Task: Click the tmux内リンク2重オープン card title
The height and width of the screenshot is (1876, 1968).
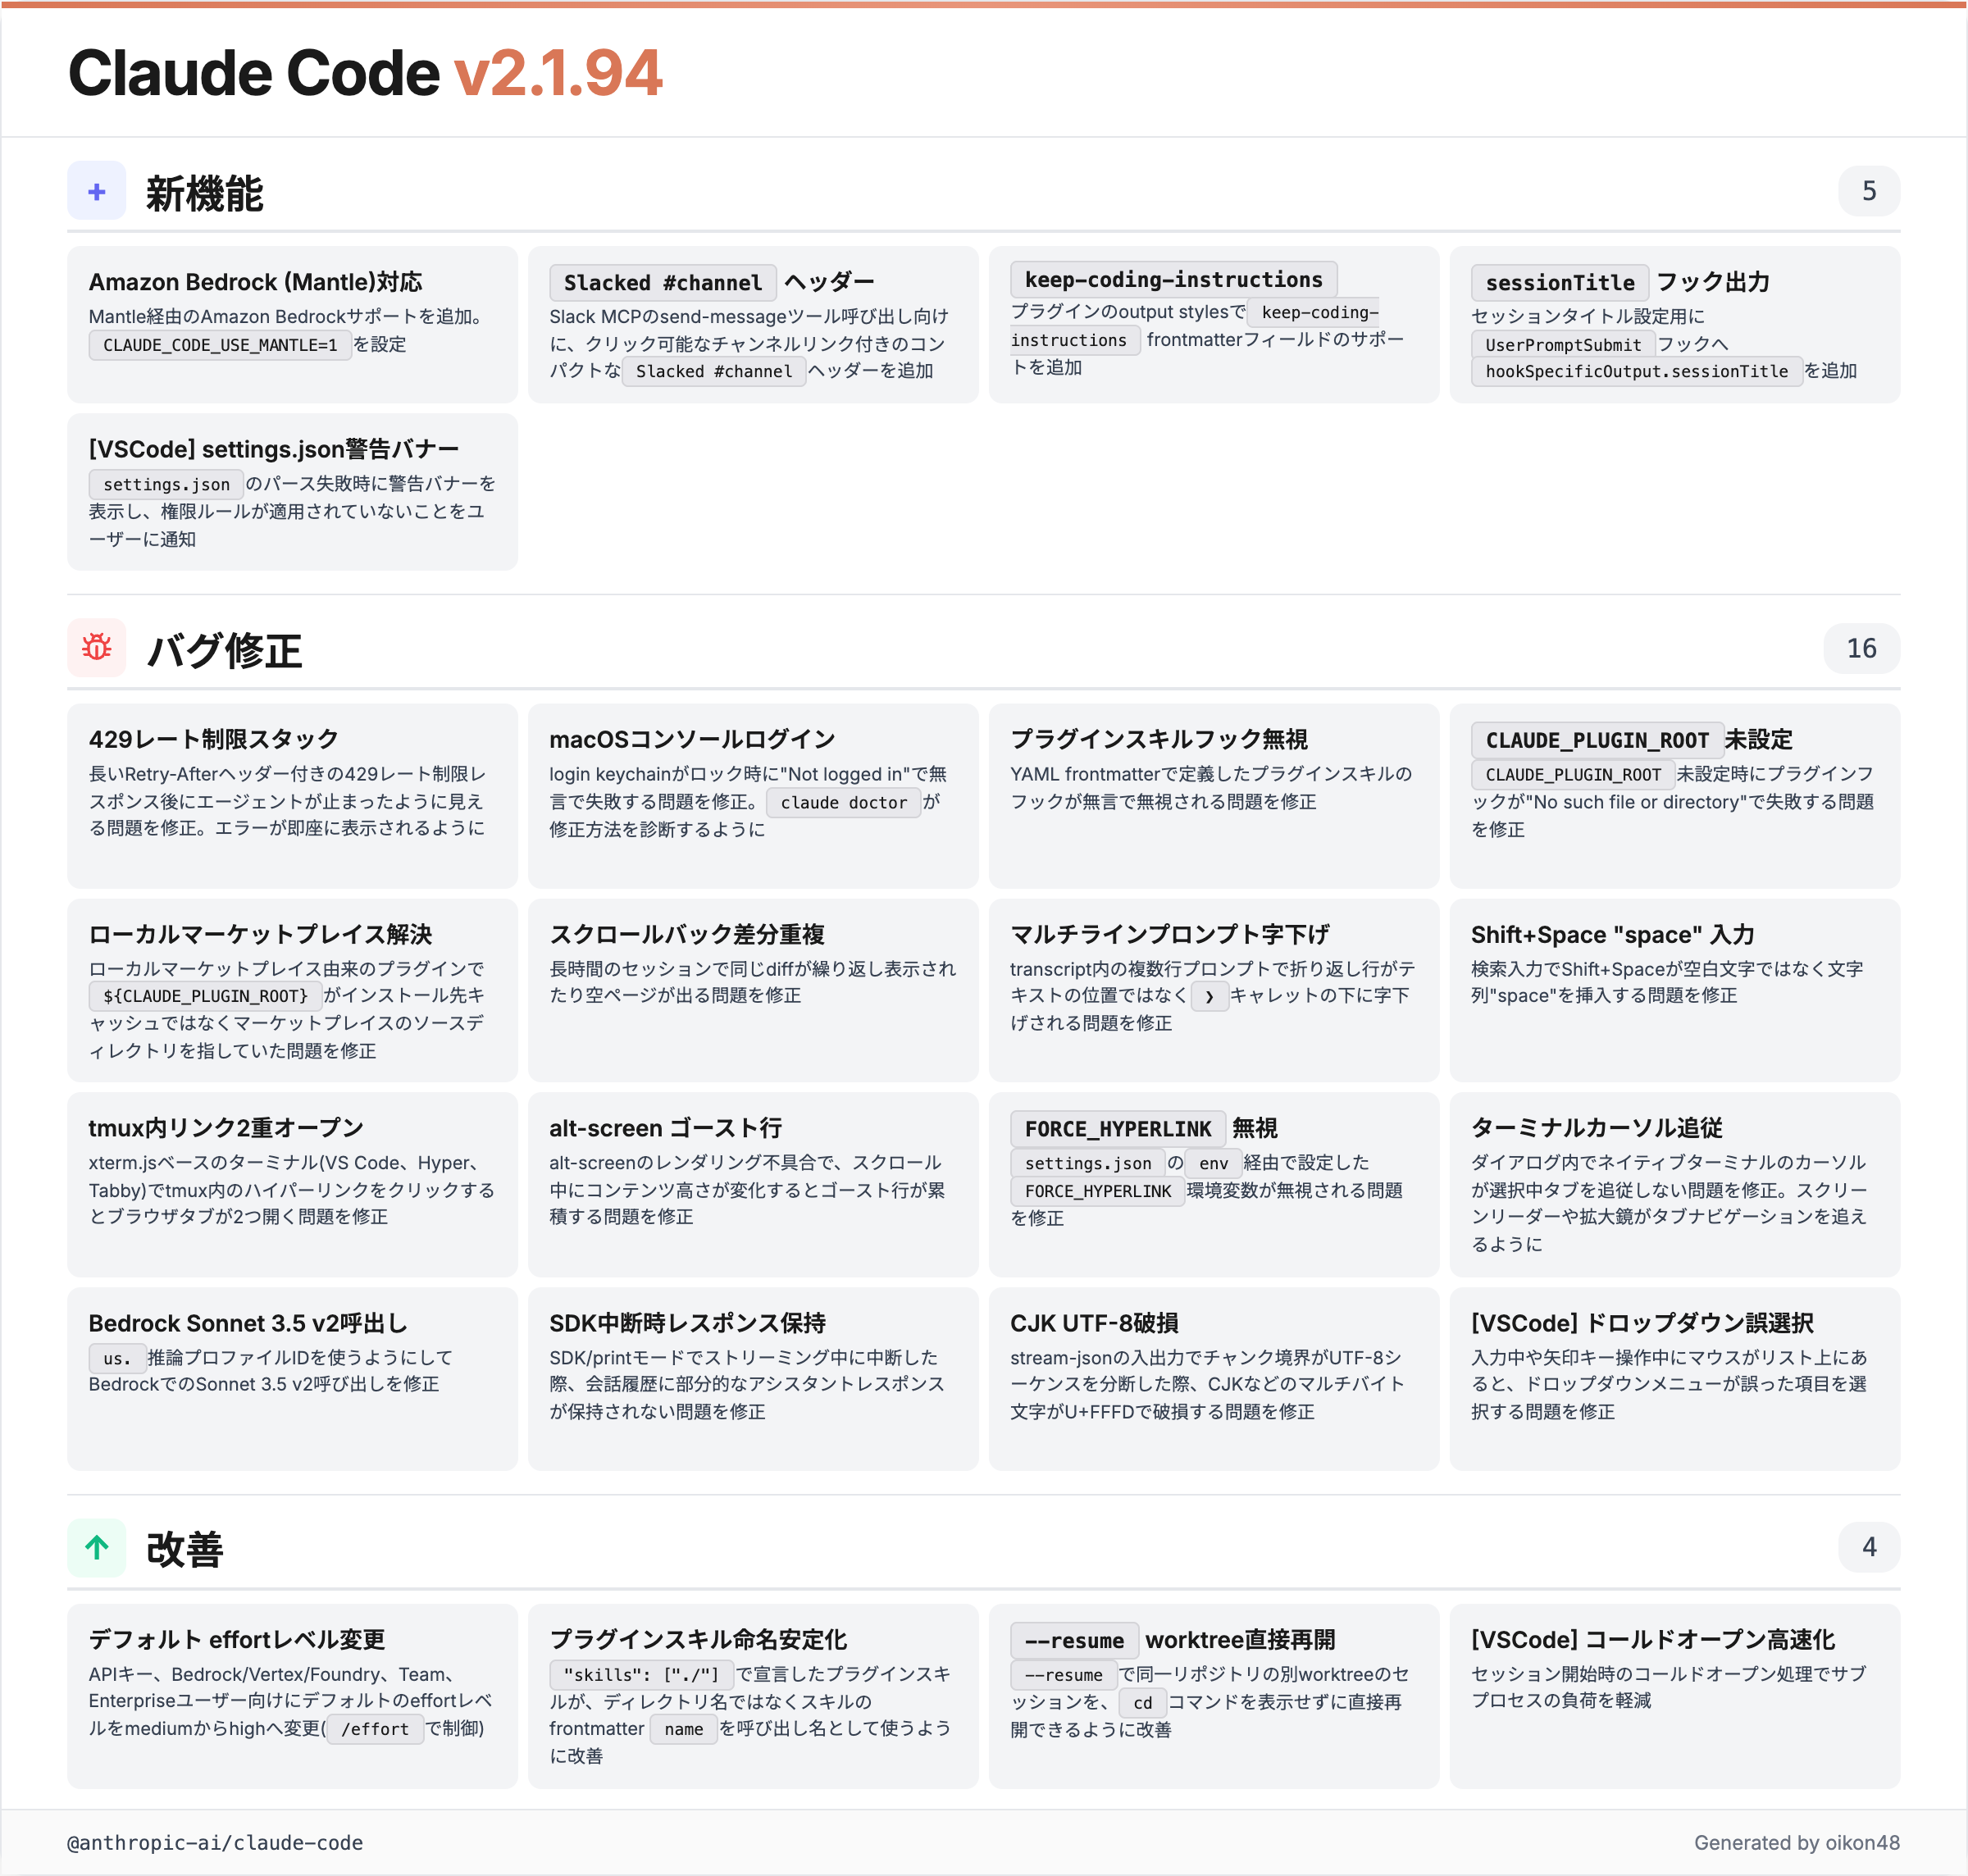Action: pos(225,1128)
